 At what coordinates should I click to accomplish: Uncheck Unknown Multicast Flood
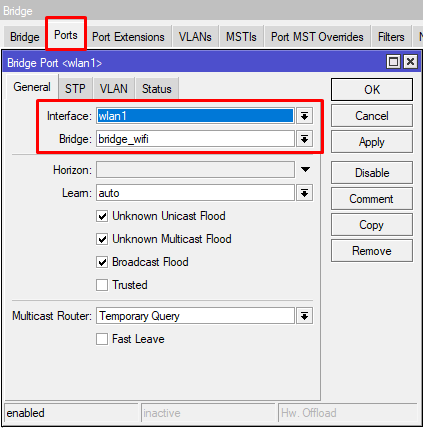(102, 239)
